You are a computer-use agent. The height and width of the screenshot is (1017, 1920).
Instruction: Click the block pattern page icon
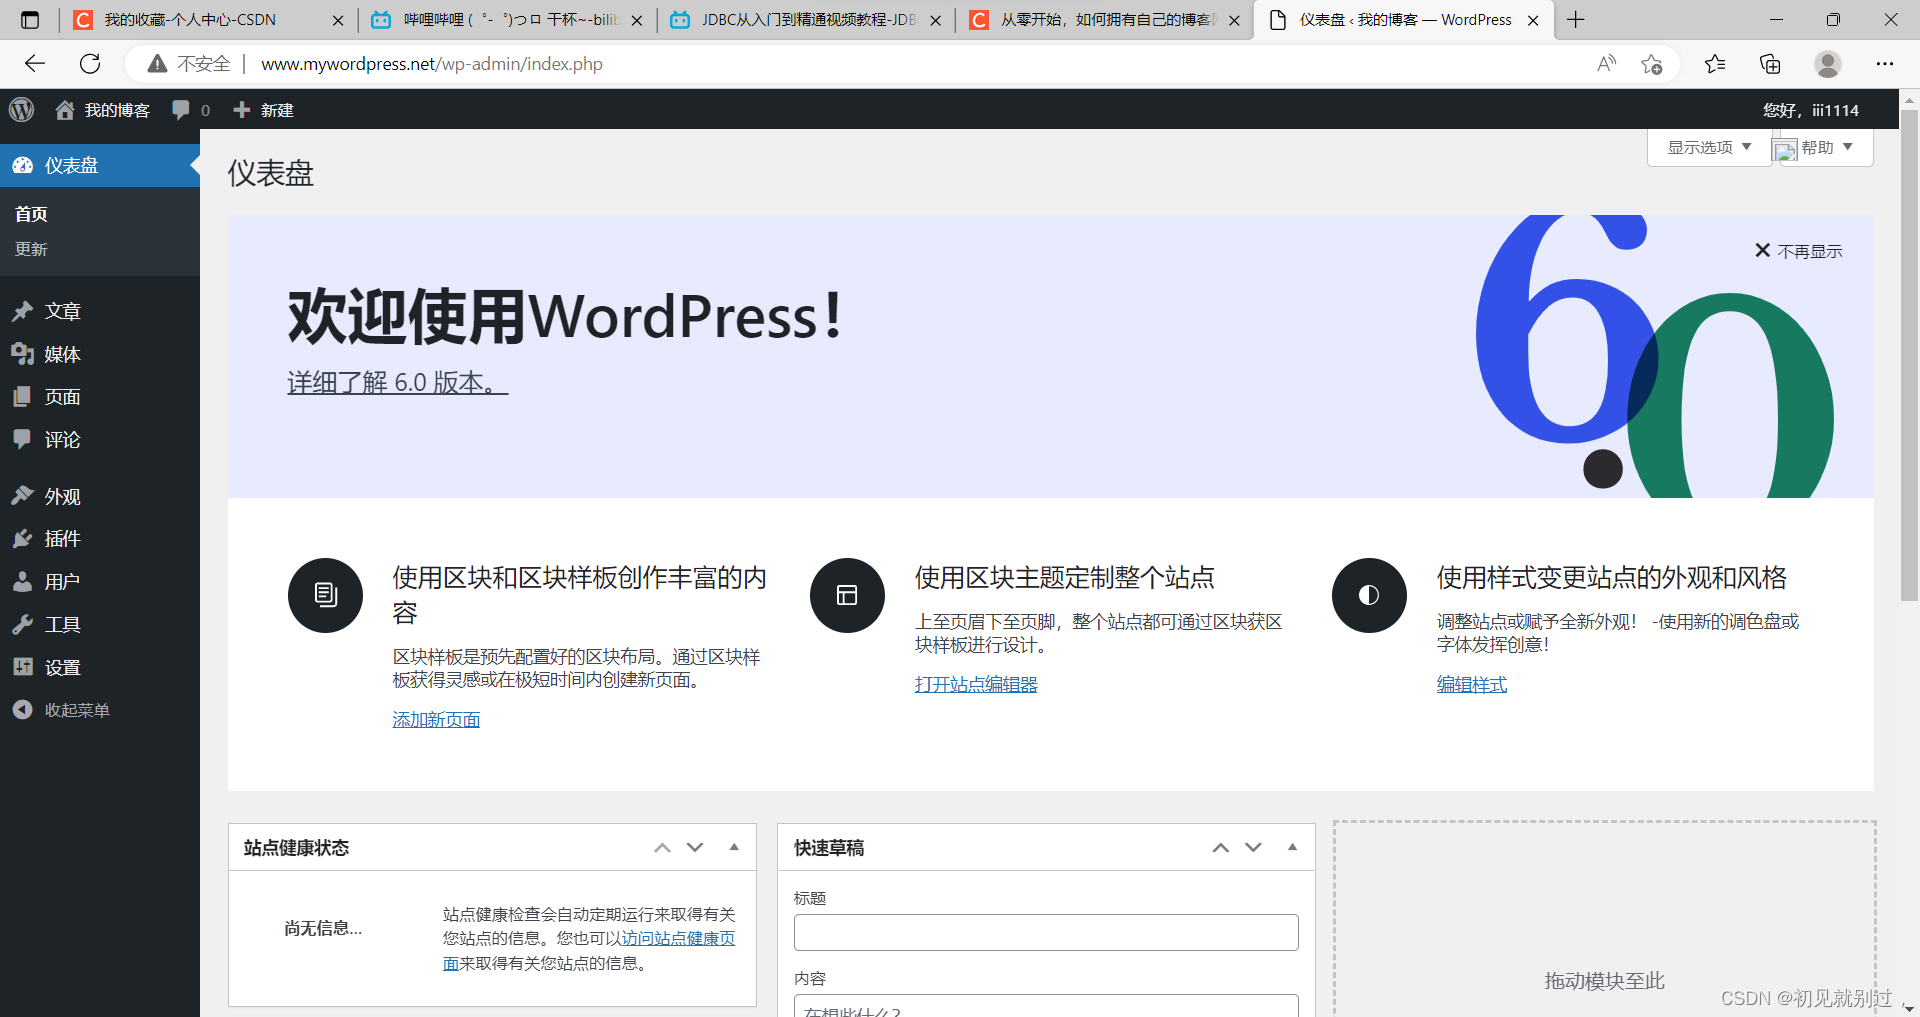pyautogui.click(x=325, y=595)
